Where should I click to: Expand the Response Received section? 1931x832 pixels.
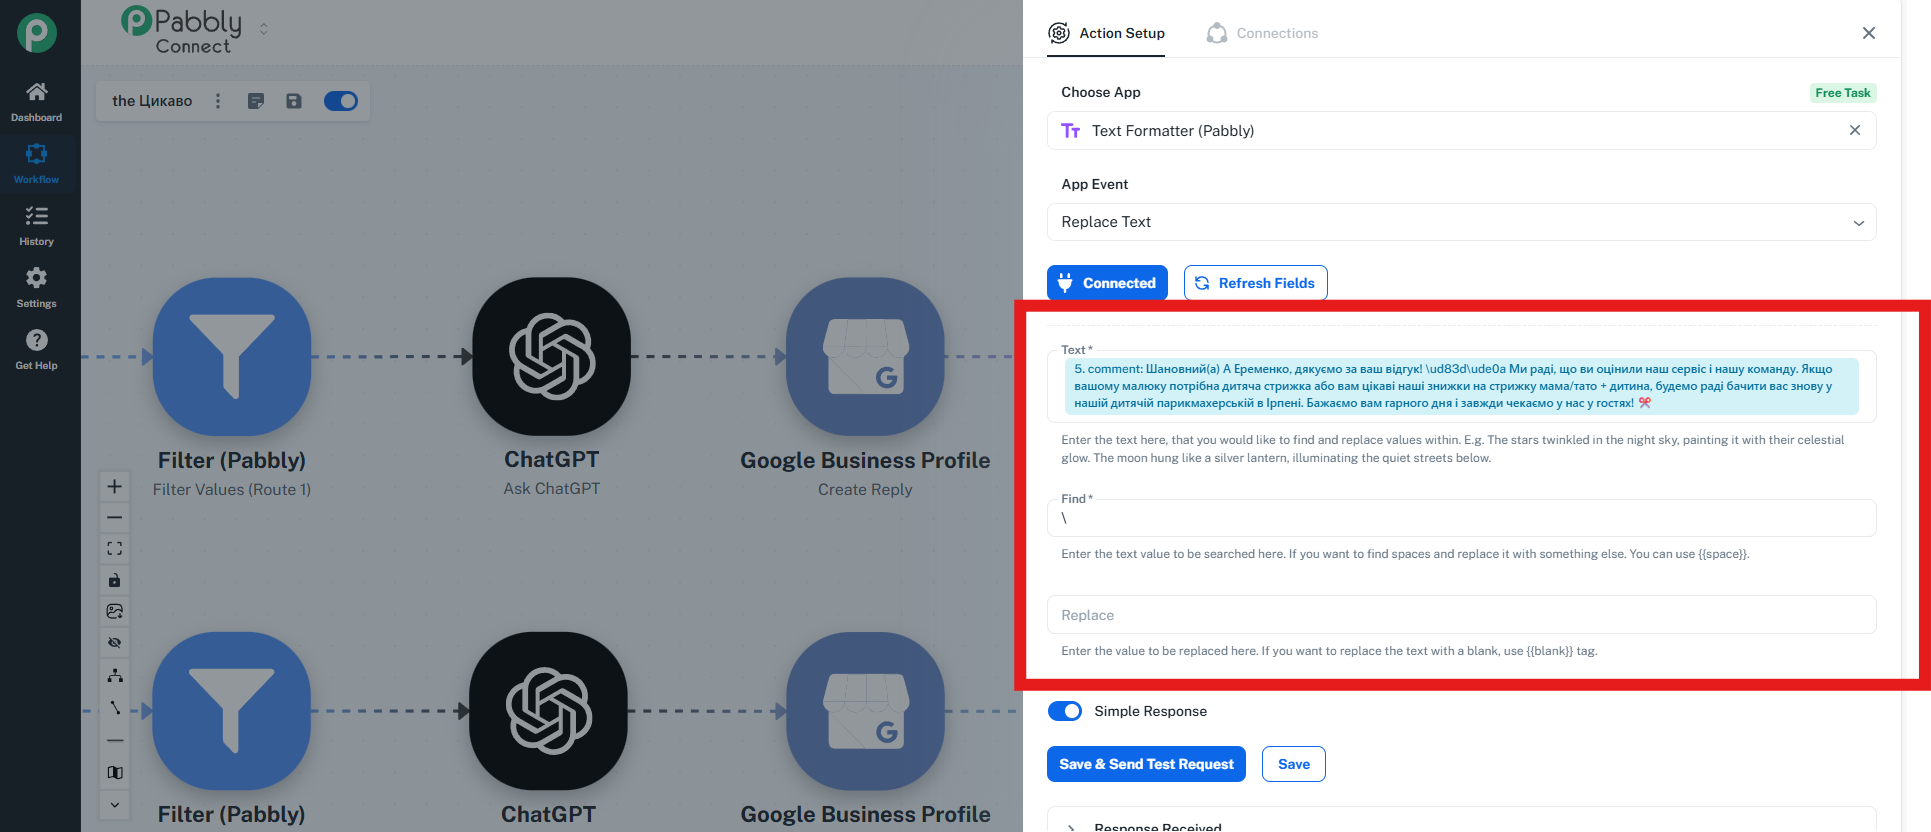1072,827
